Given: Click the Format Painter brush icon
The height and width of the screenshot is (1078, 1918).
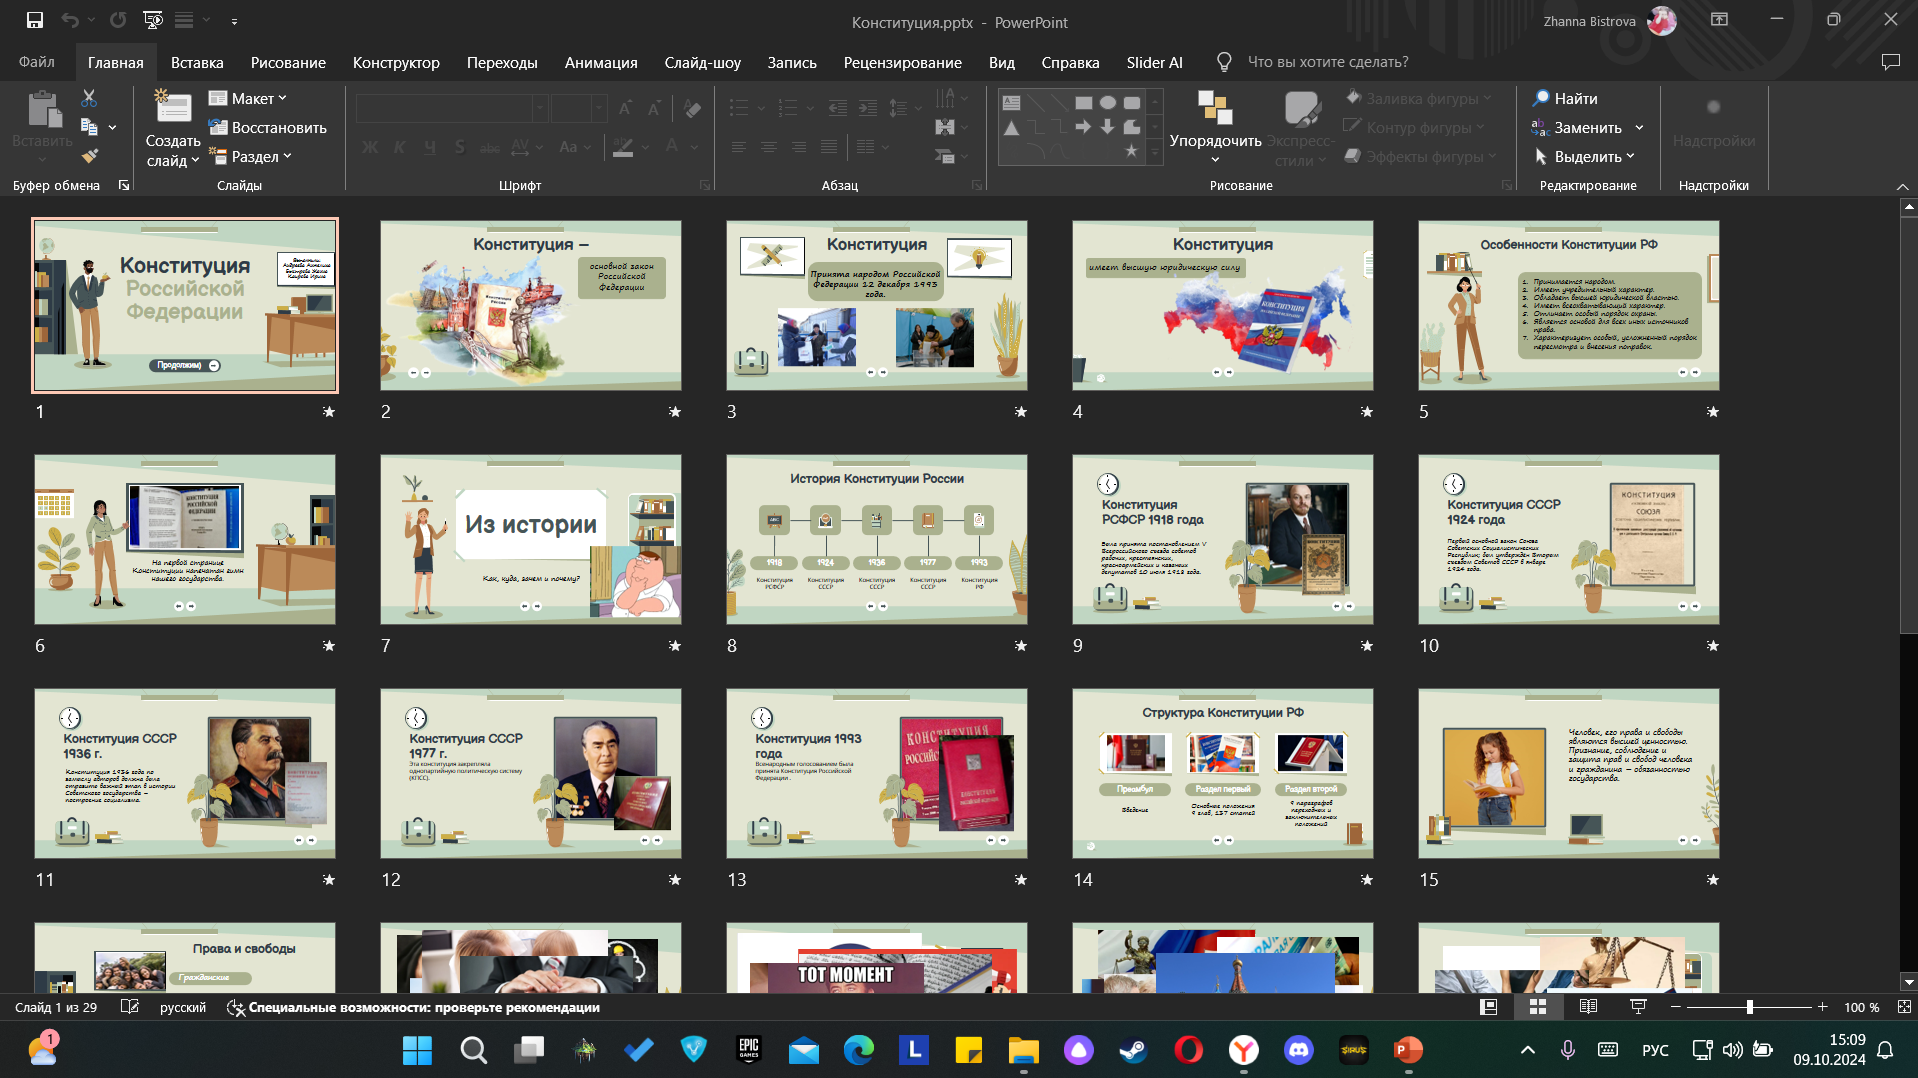Looking at the screenshot, I should (89, 156).
